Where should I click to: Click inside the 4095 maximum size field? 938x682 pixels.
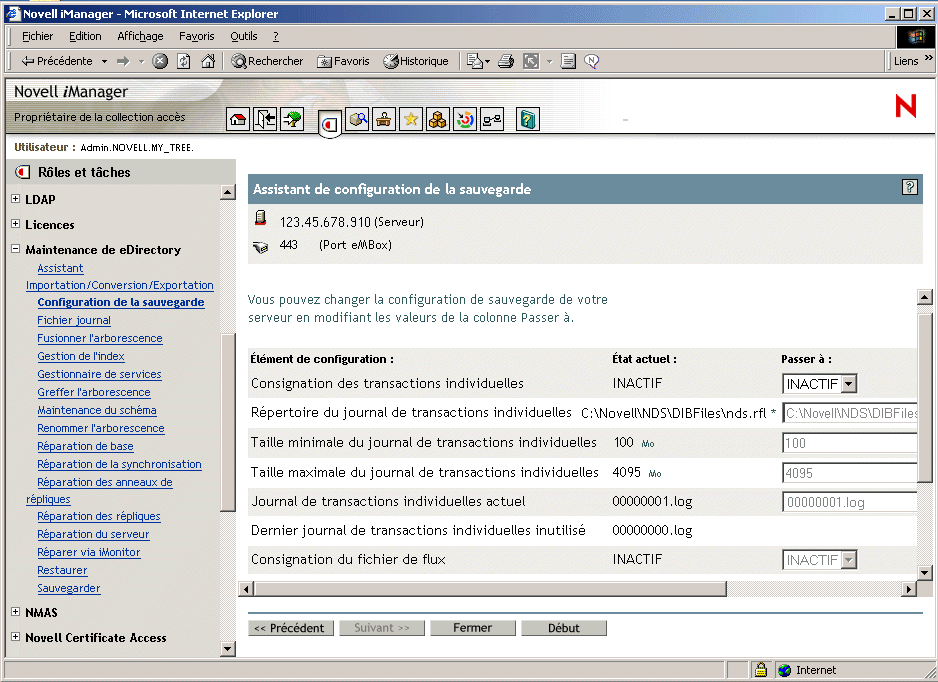point(849,472)
